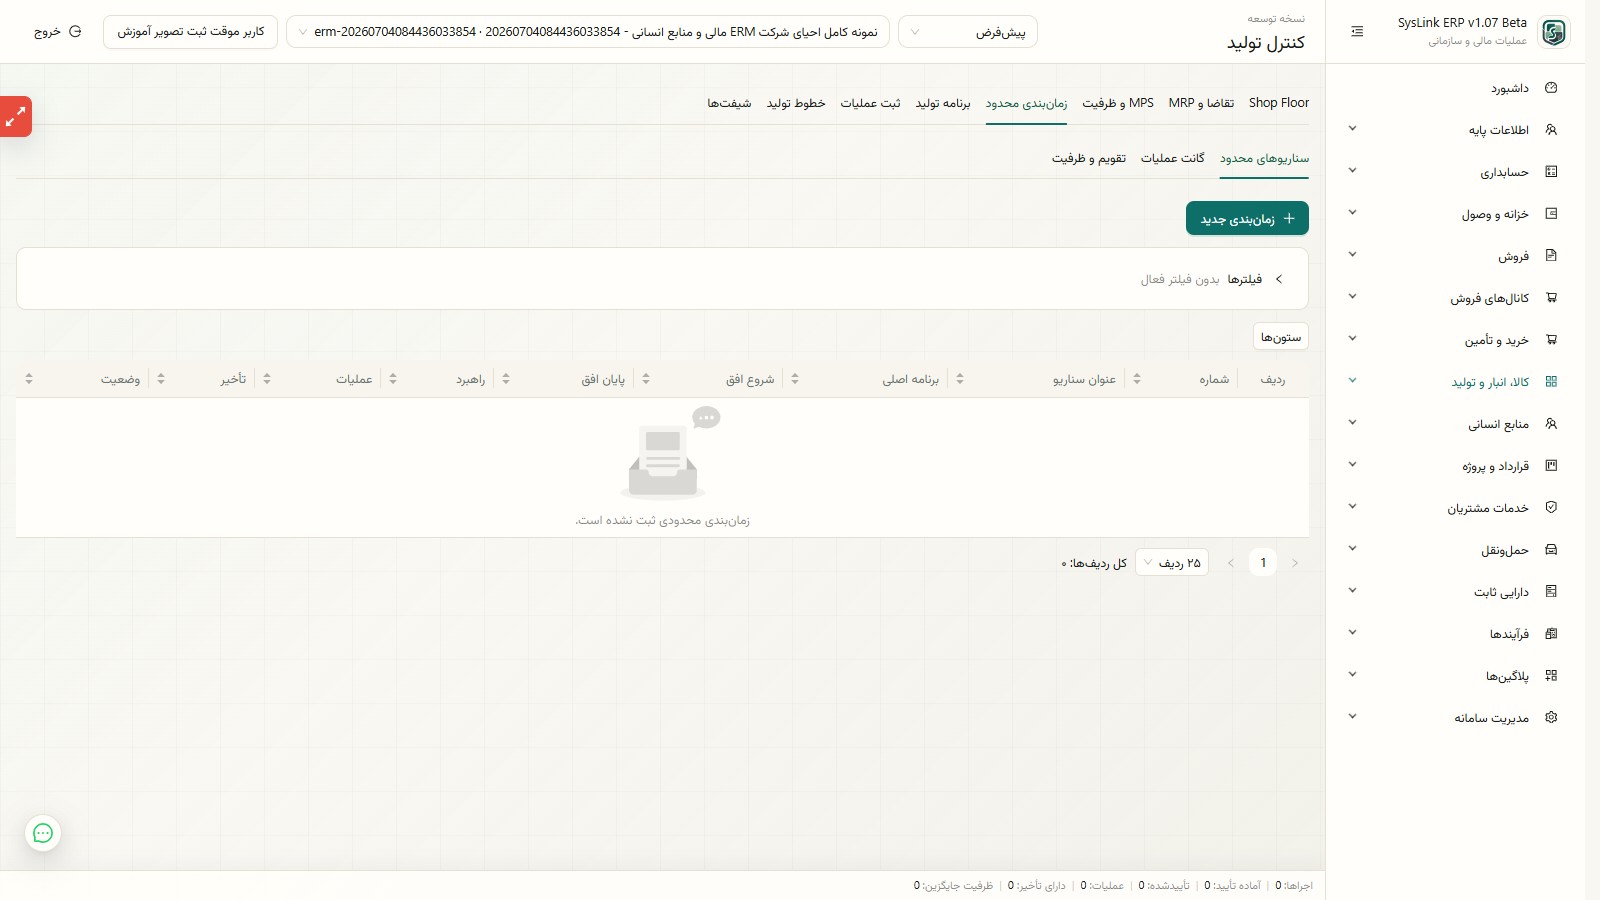Expand the اطلاعات پایه menu chevron

[1352, 129]
